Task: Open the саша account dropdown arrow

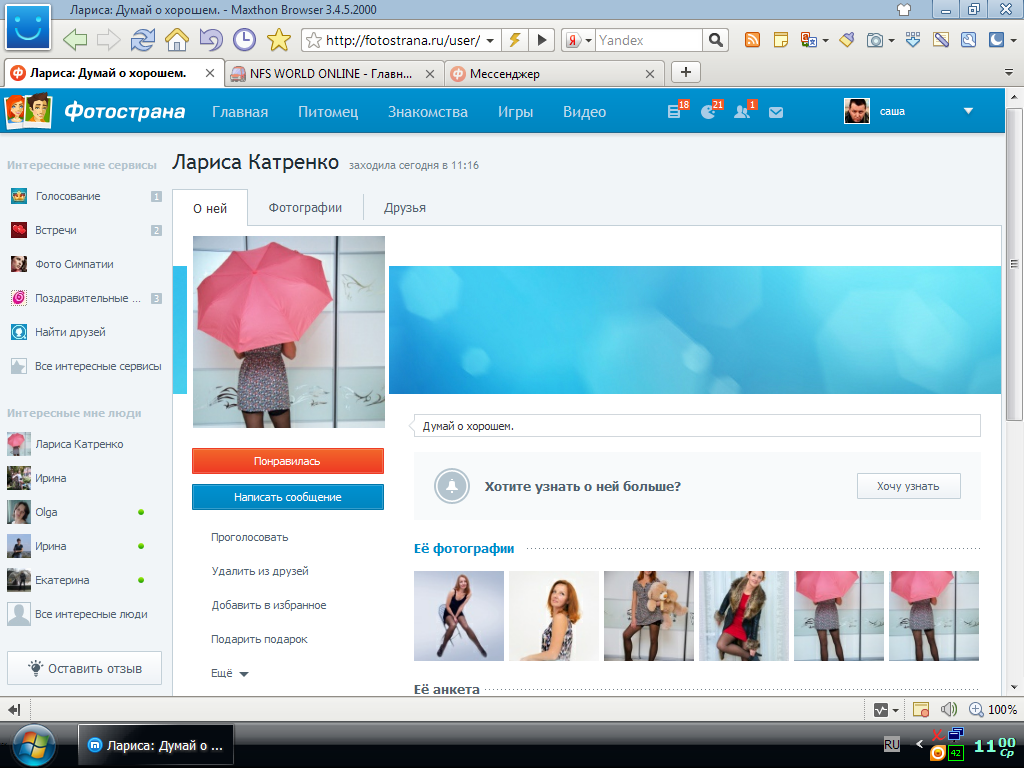Action: 967,111
